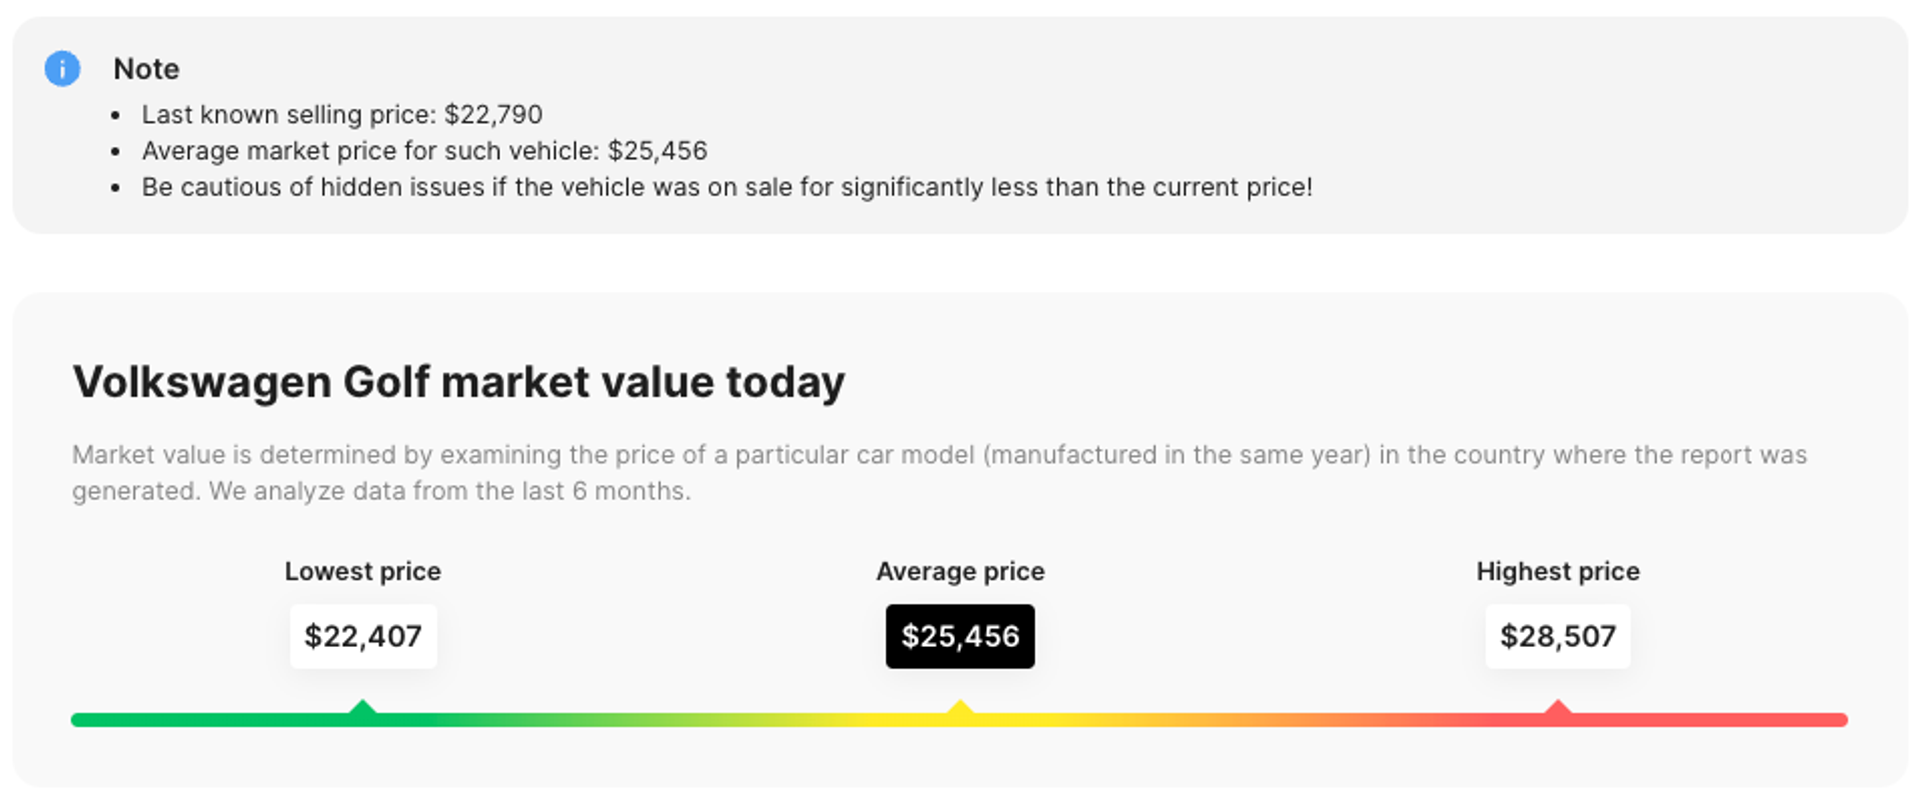The height and width of the screenshot is (801, 1920).
Task: Select the $28,507 highest price badge
Action: [1557, 636]
